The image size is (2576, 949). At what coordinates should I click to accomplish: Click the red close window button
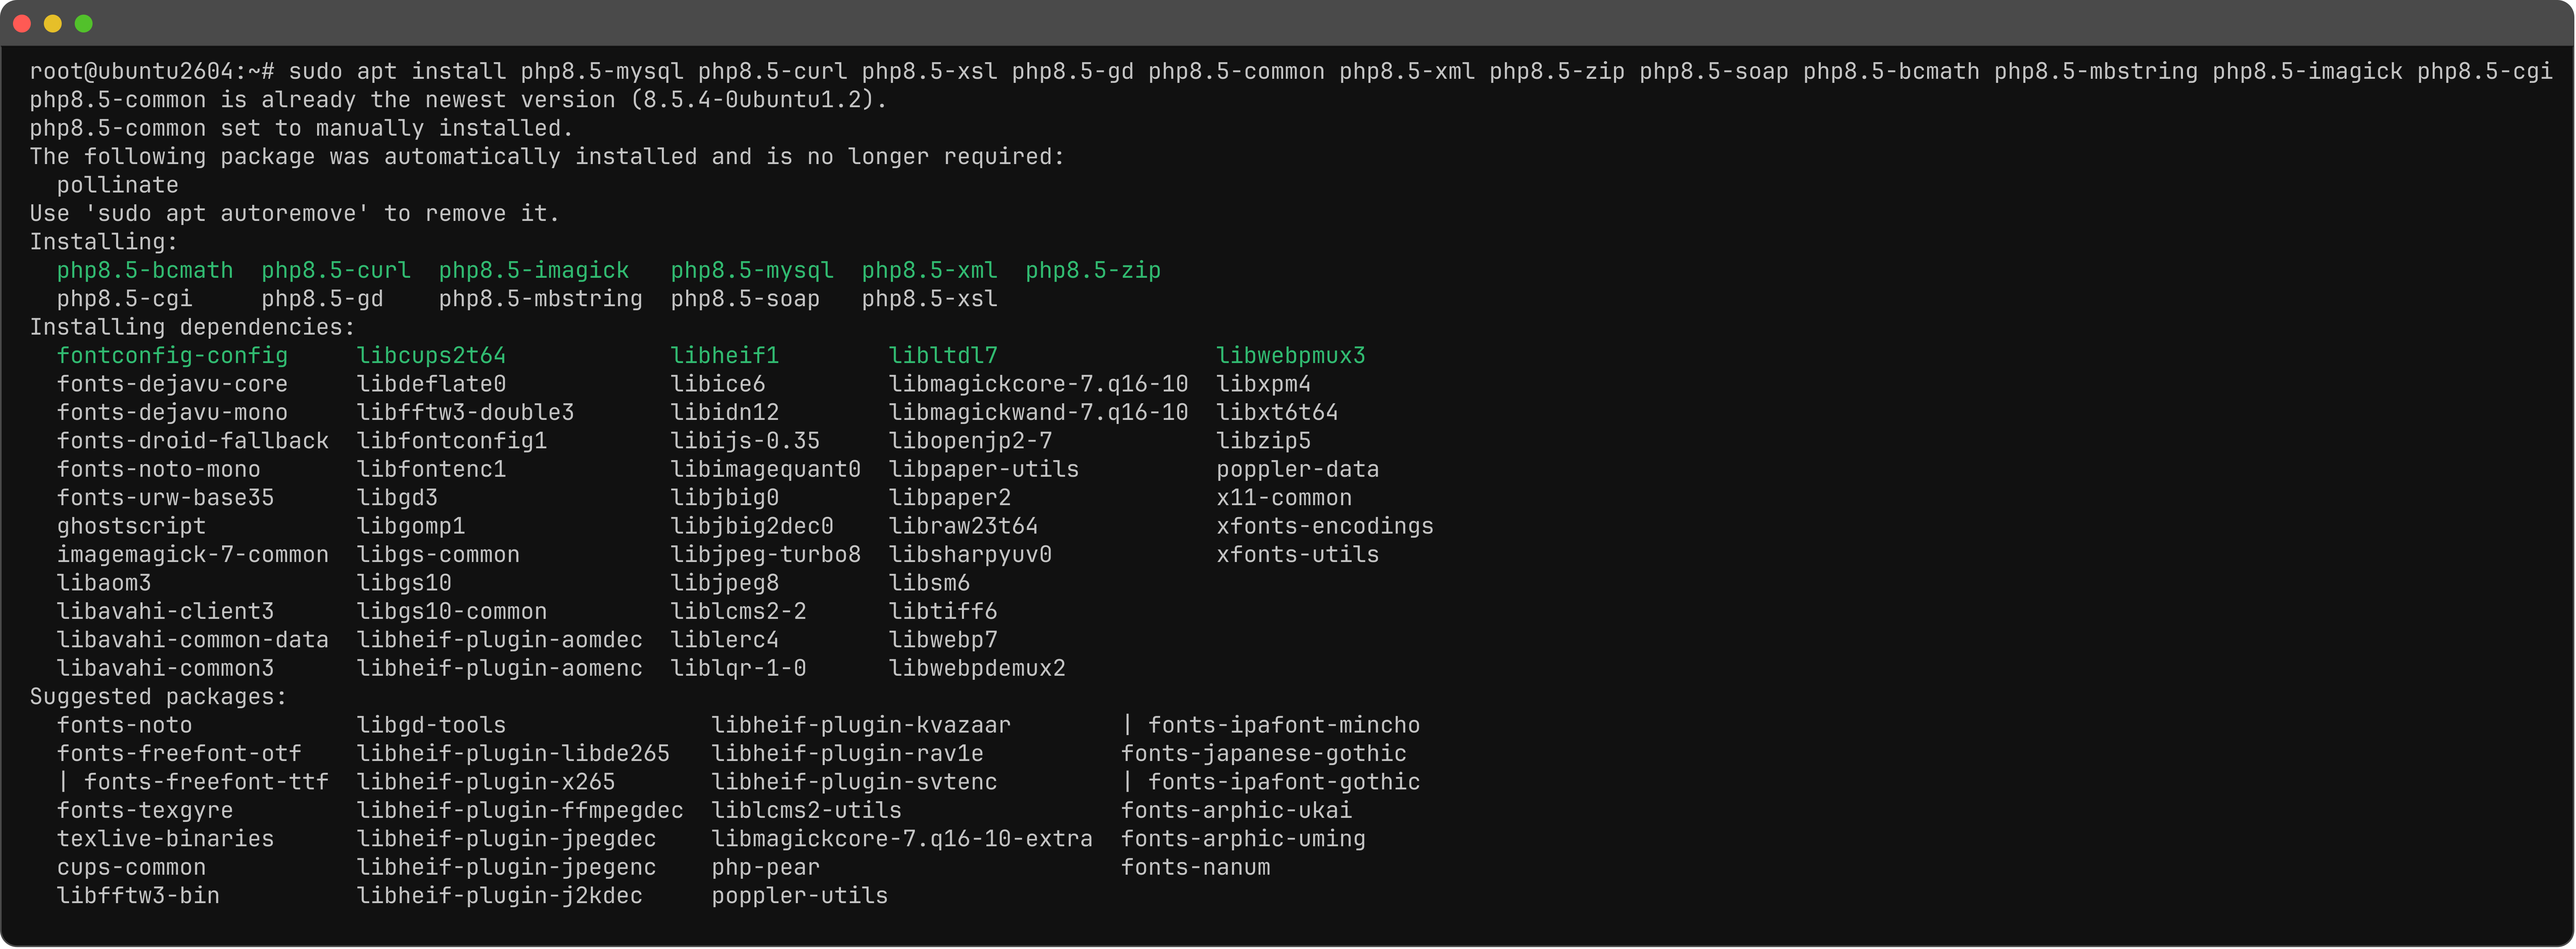pos(22,24)
